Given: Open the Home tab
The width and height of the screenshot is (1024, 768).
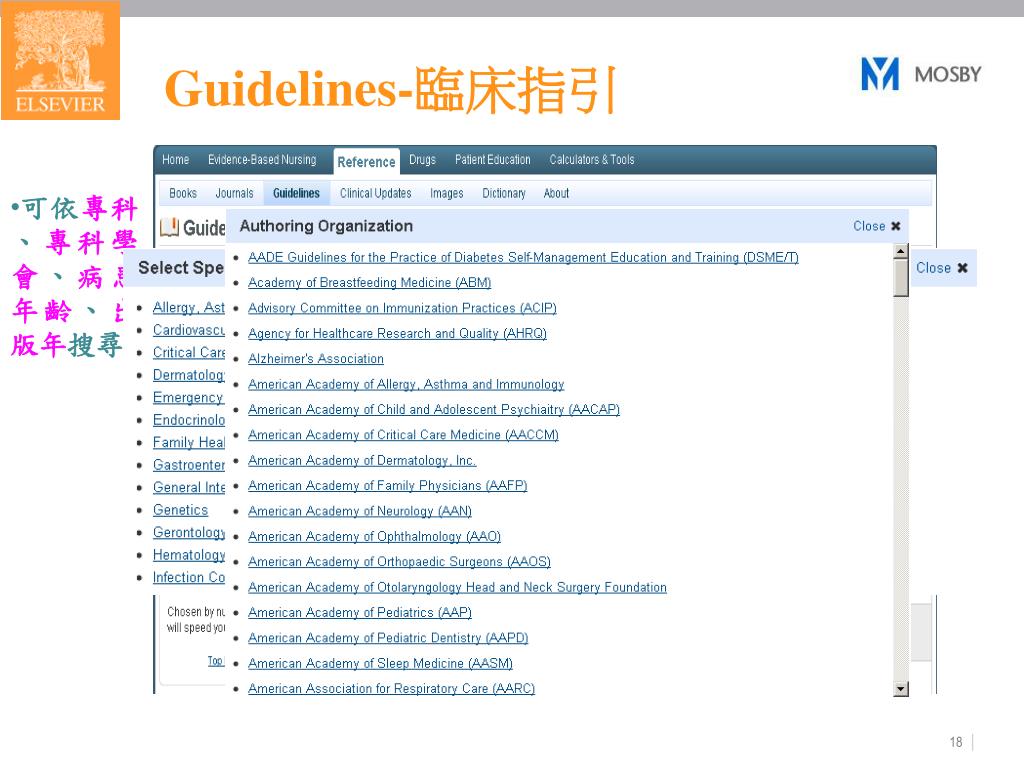Looking at the screenshot, I should coord(176,159).
